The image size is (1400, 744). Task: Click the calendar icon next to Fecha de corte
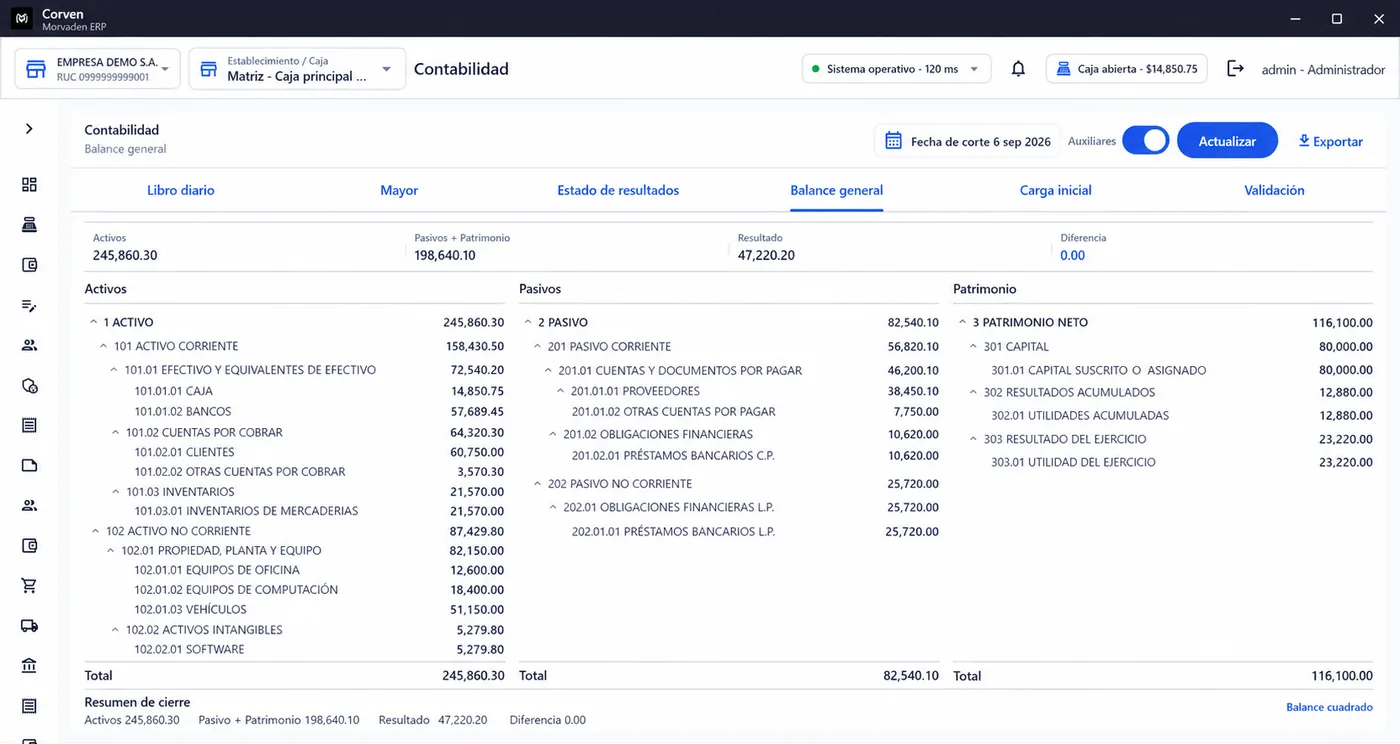[x=893, y=141]
